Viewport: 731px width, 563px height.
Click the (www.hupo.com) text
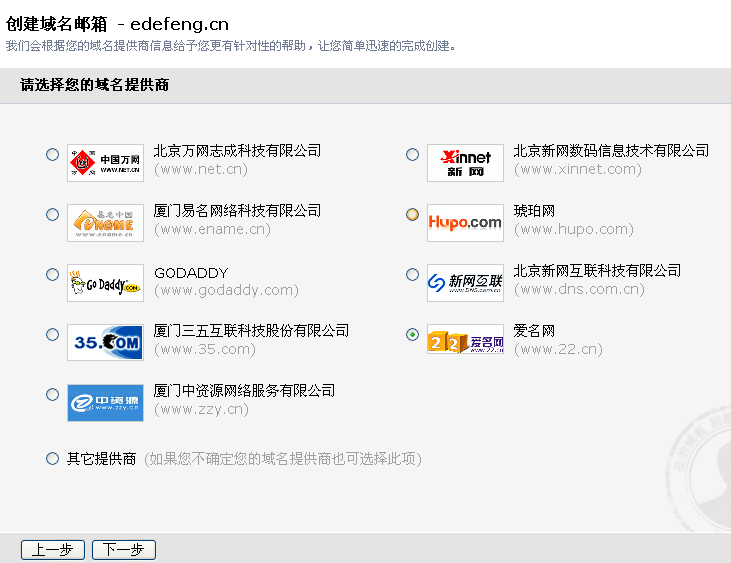coord(574,229)
